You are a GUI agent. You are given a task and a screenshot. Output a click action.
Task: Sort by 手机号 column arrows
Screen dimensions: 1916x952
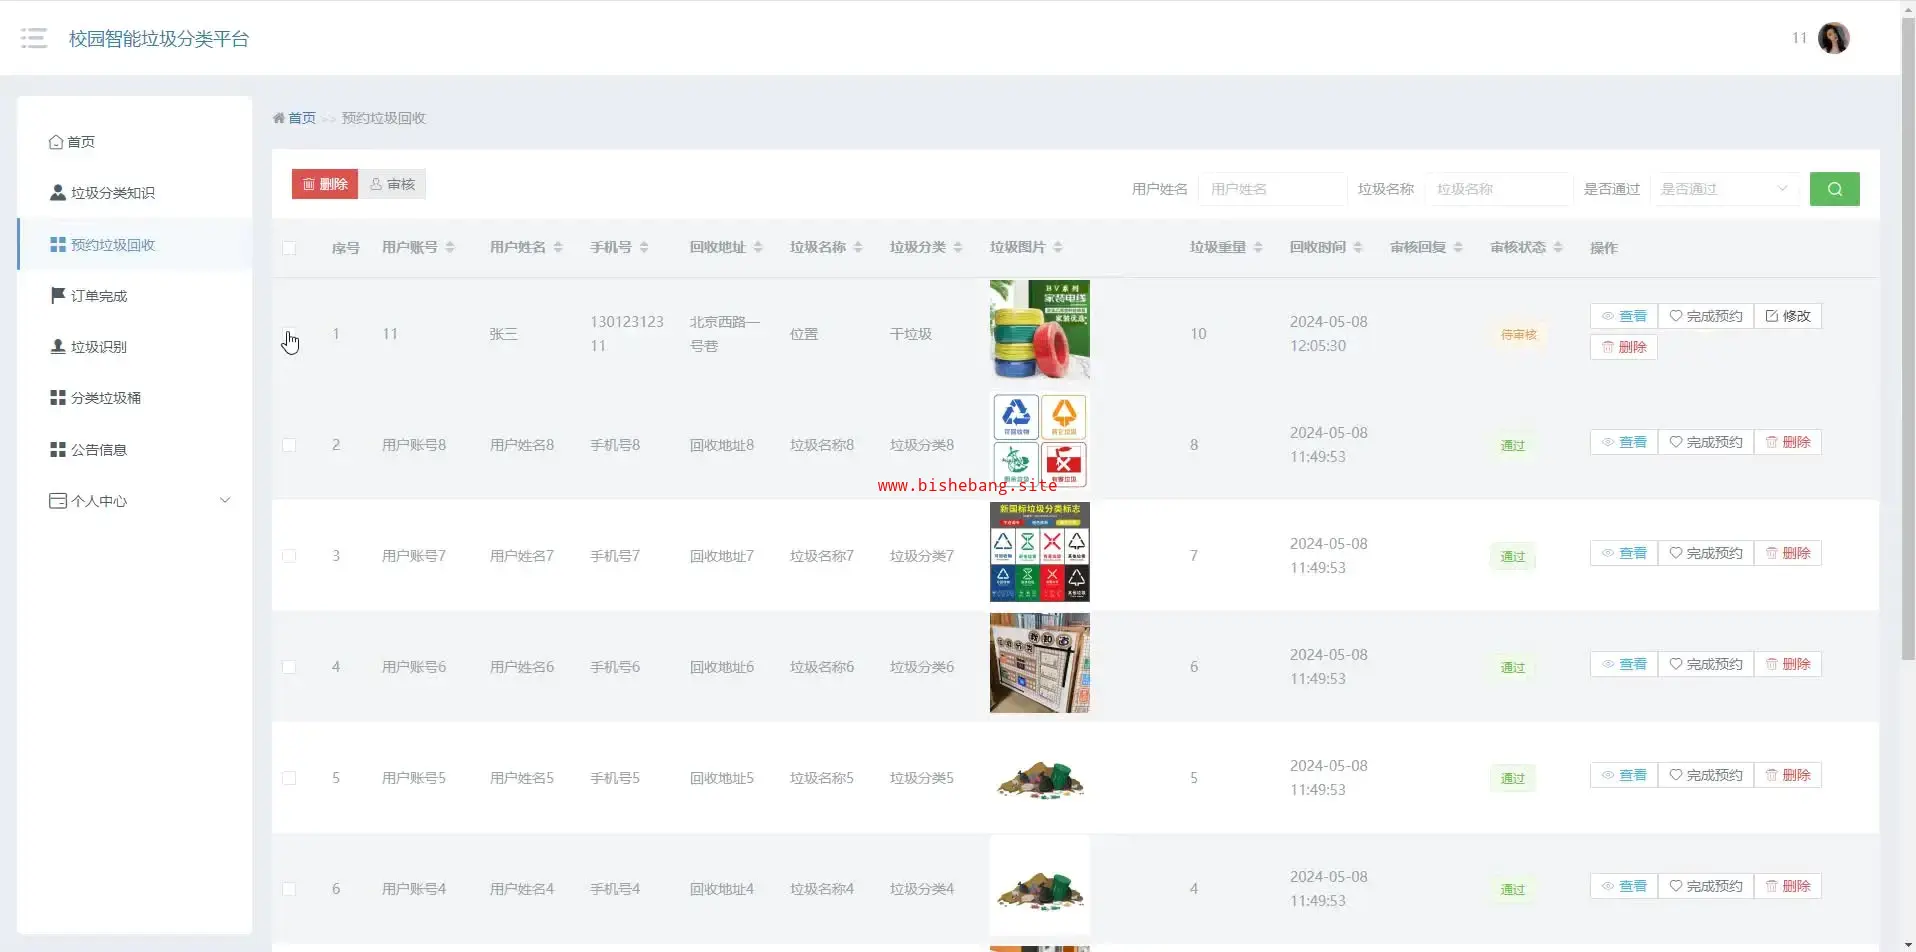tap(644, 247)
